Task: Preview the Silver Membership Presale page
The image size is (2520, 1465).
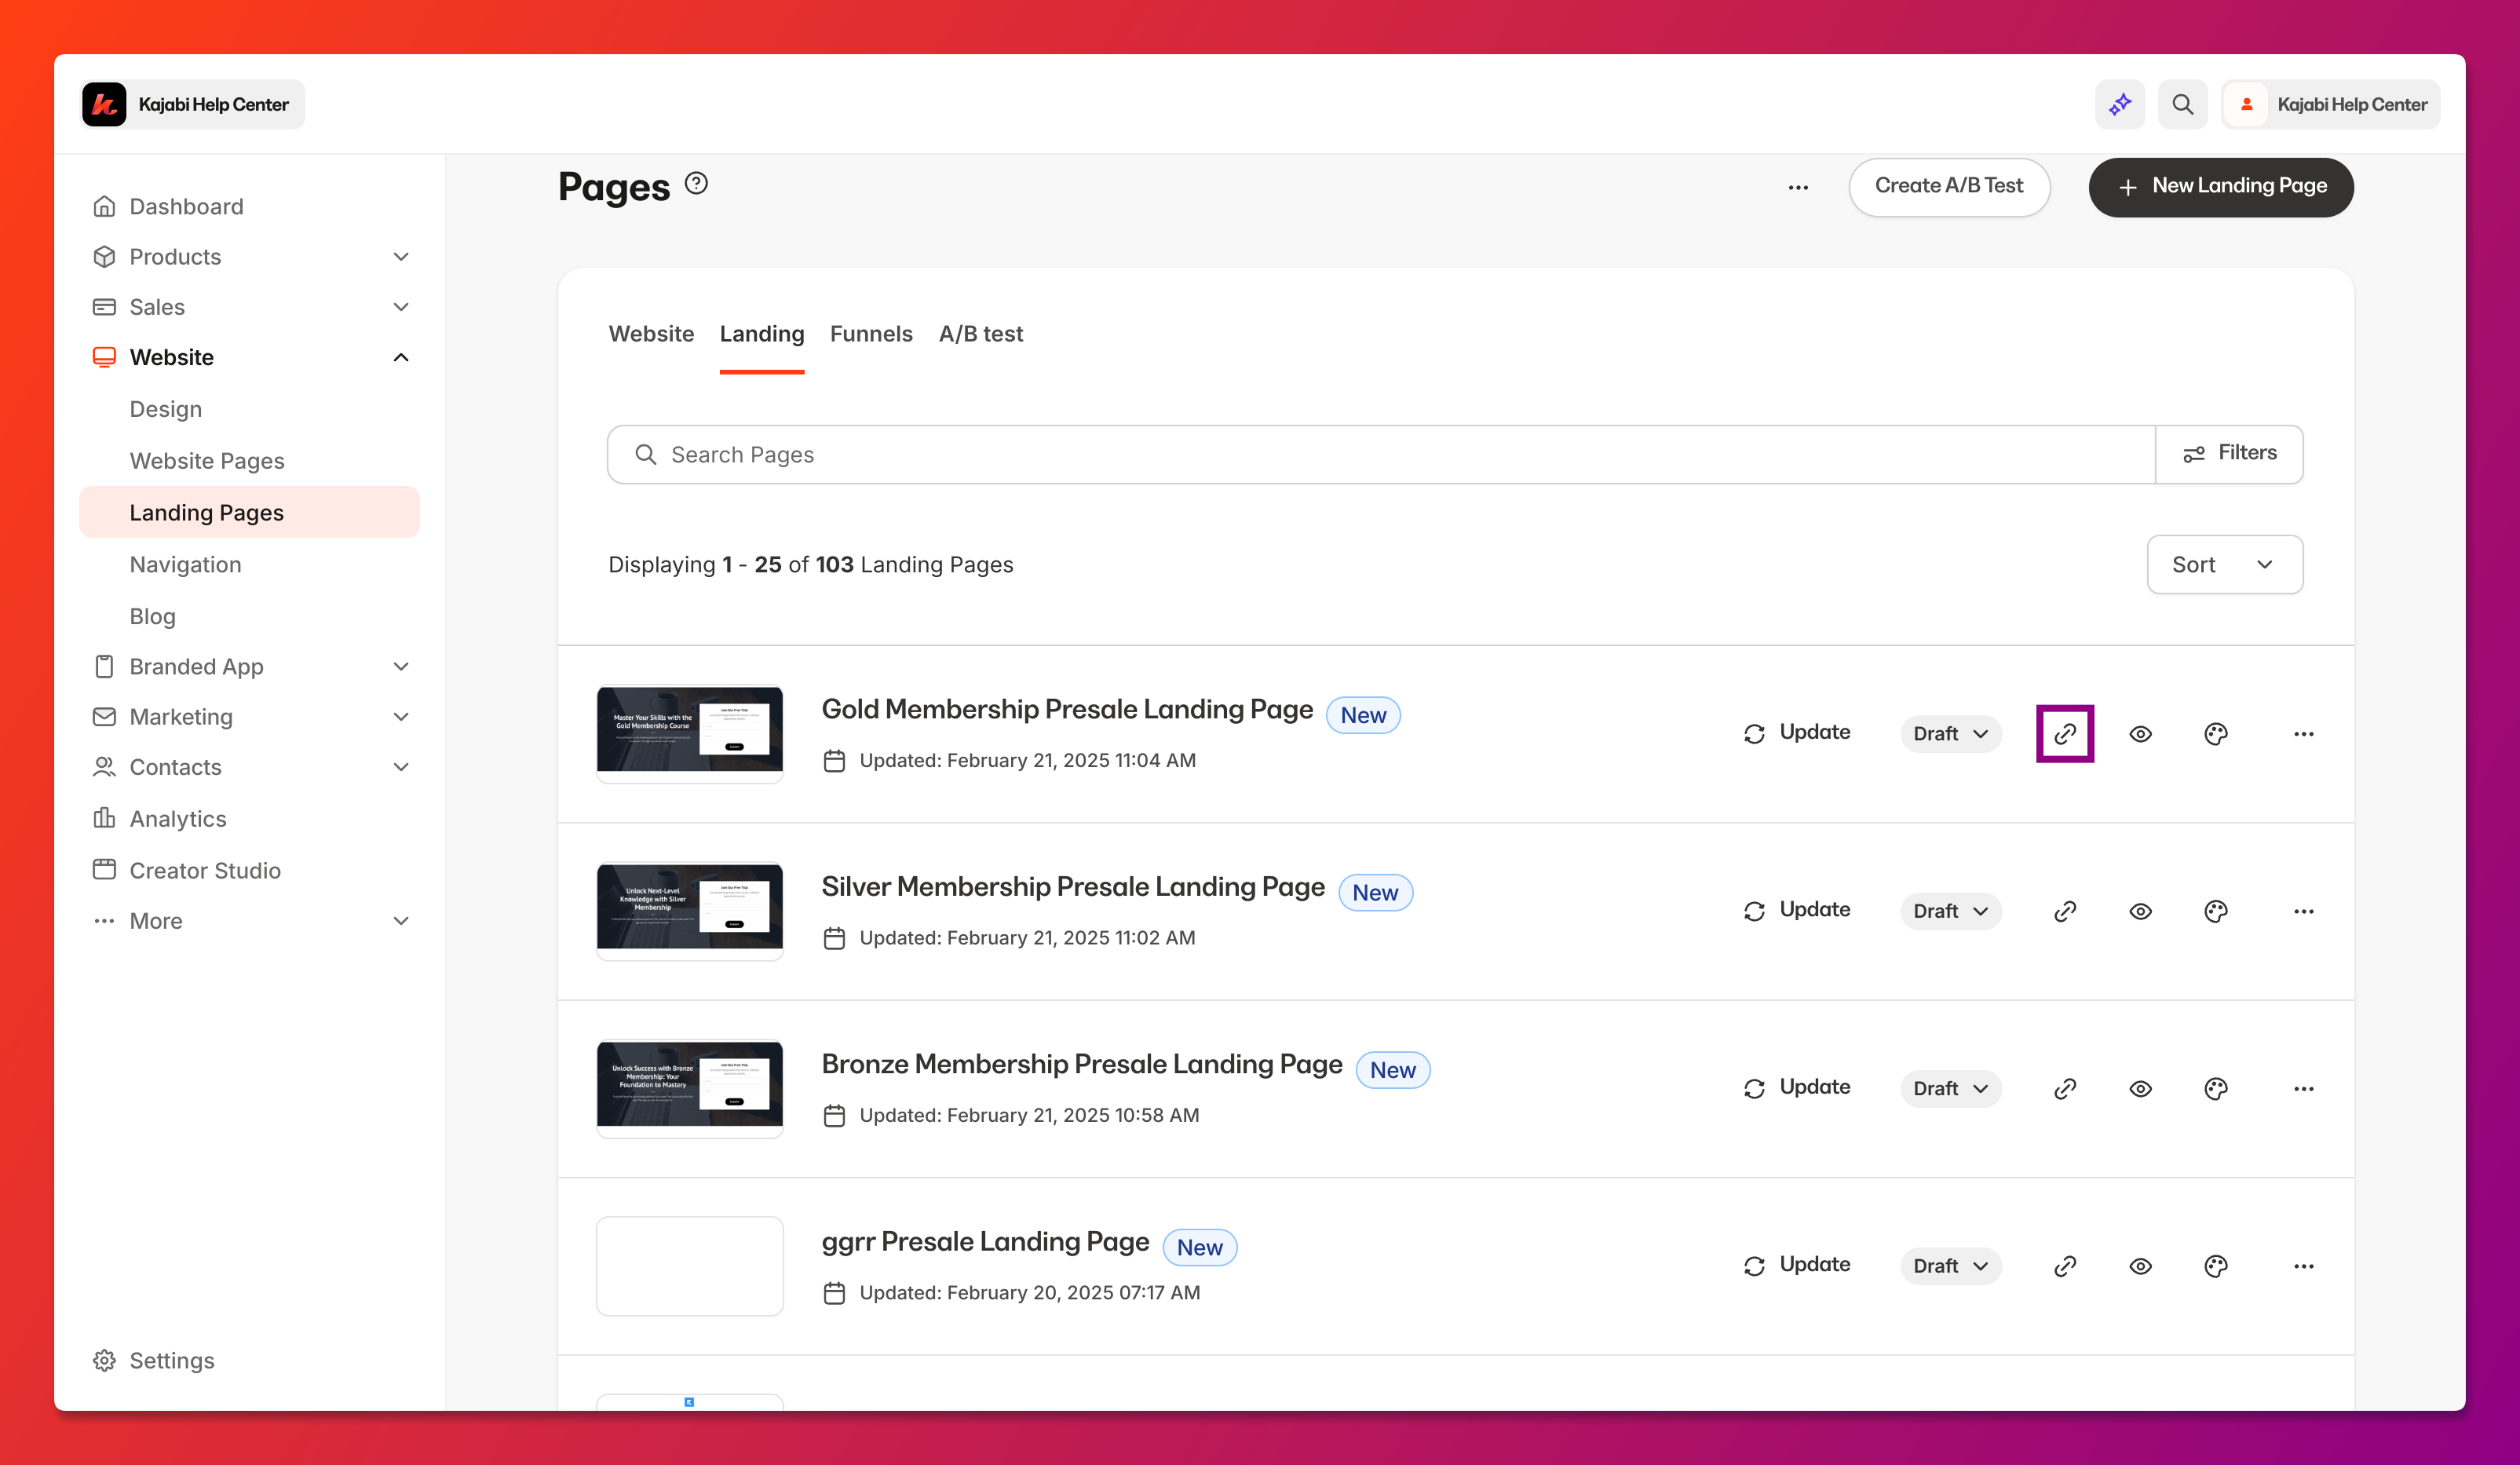Action: point(2140,911)
